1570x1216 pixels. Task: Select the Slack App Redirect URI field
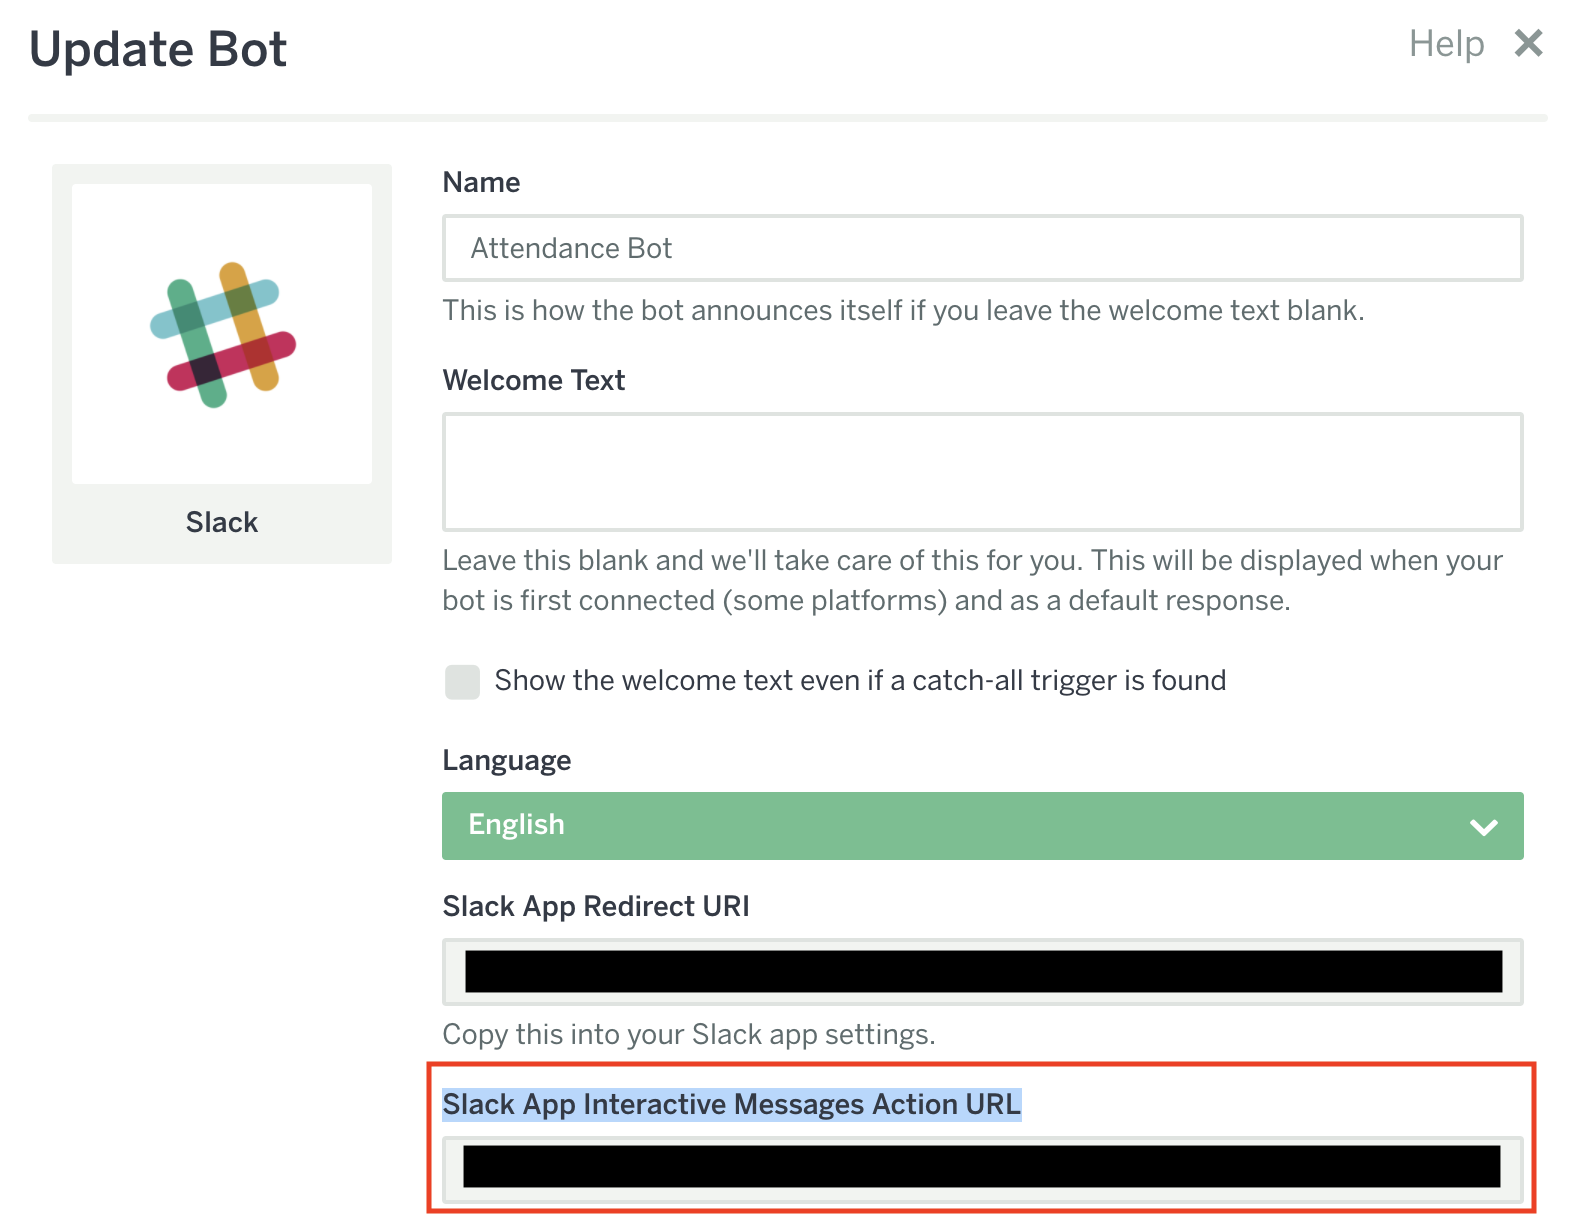(x=982, y=972)
